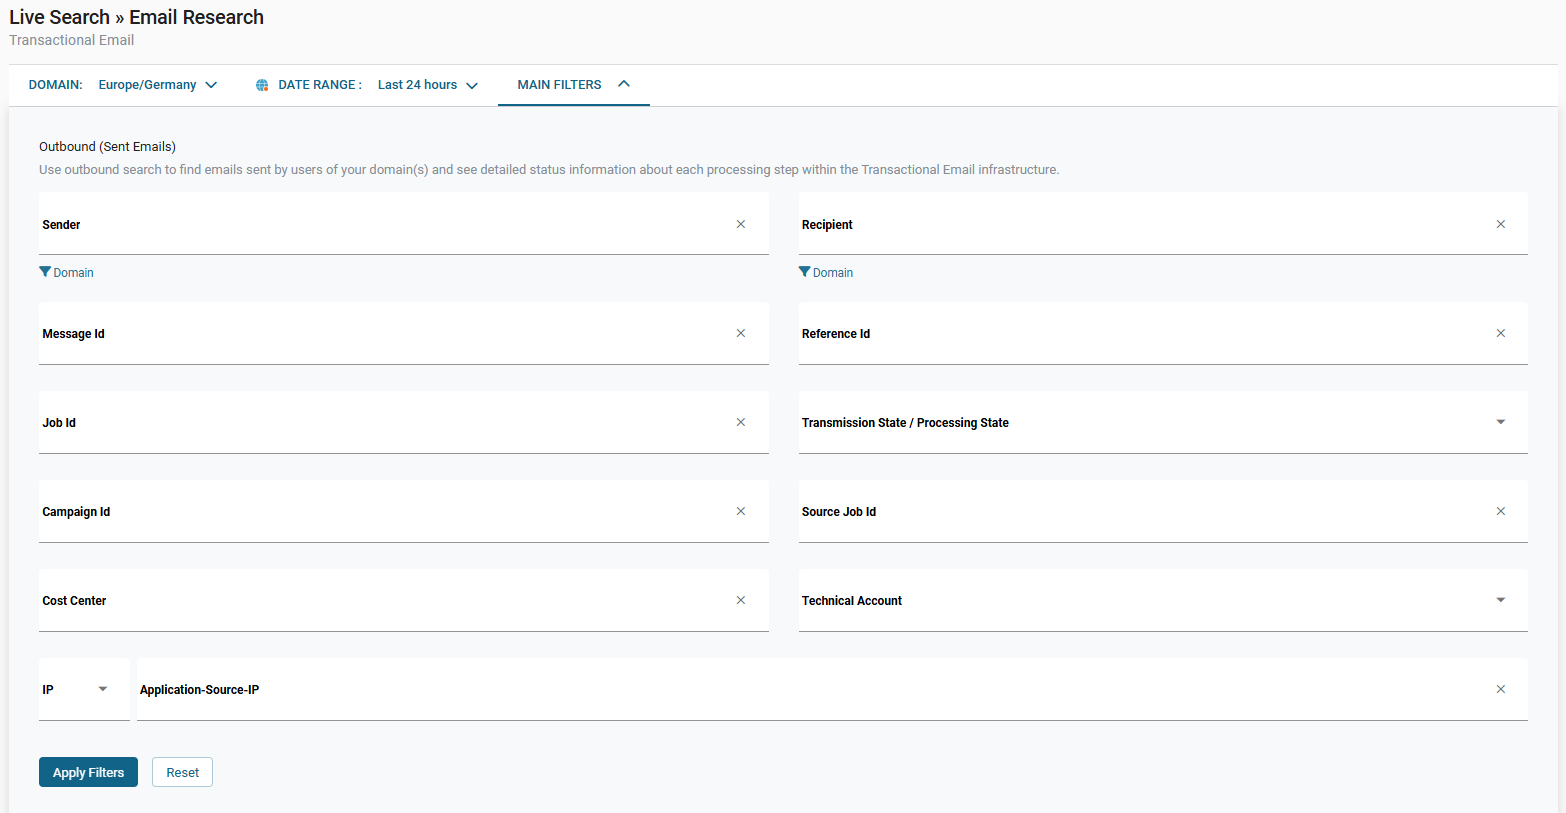This screenshot has width=1566, height=813.
Task: Toggle Domain filter under Sender field
Action: tap(66, 272)
